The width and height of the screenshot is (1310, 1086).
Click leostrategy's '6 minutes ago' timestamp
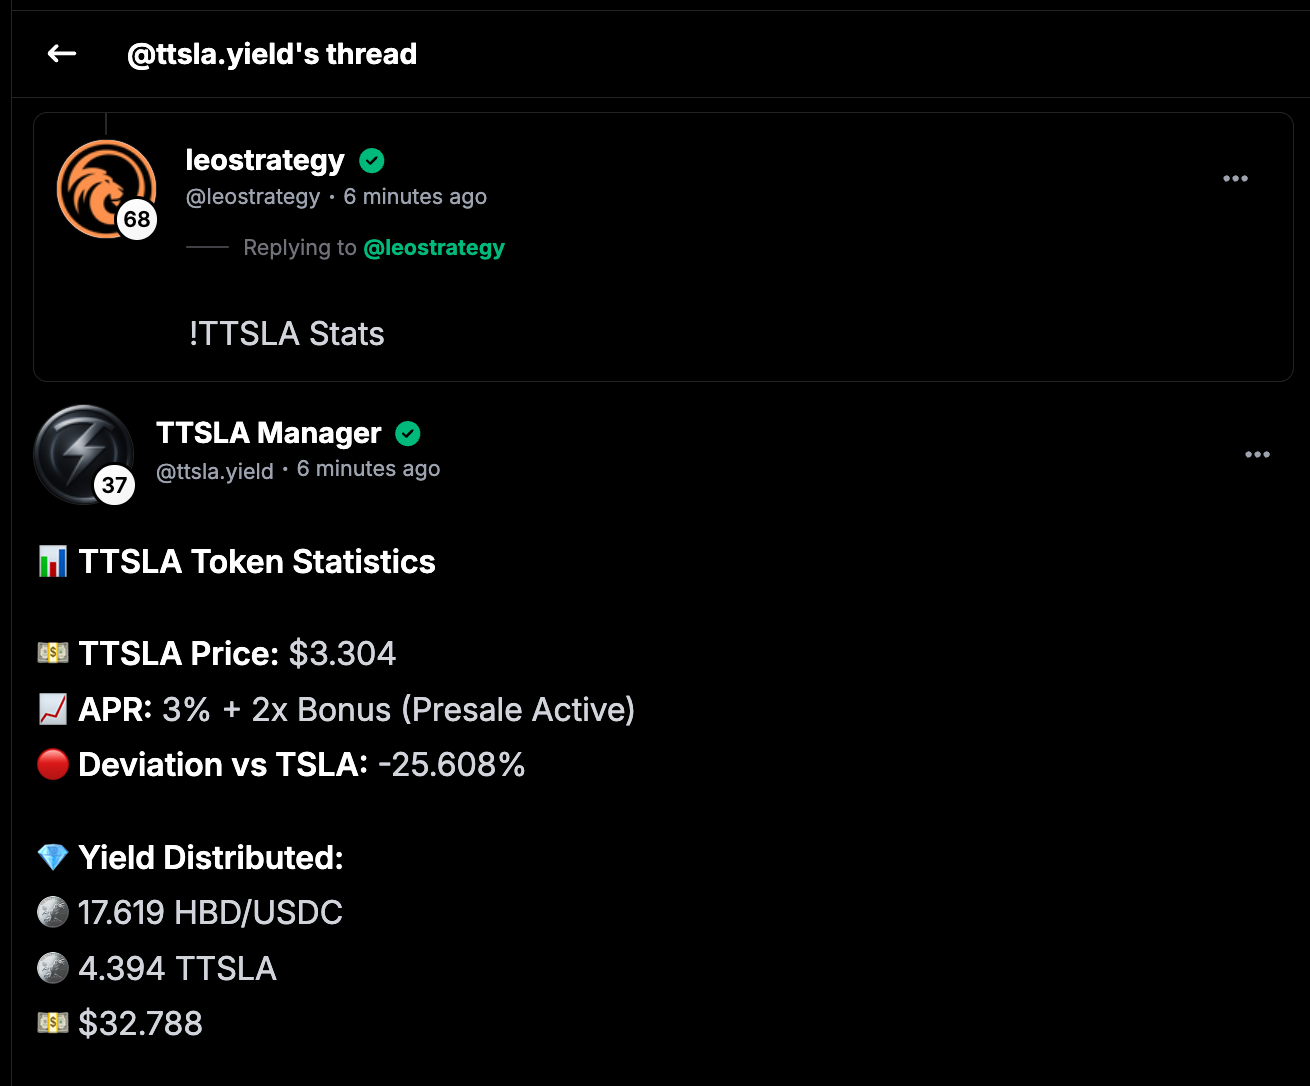[415, 197]
